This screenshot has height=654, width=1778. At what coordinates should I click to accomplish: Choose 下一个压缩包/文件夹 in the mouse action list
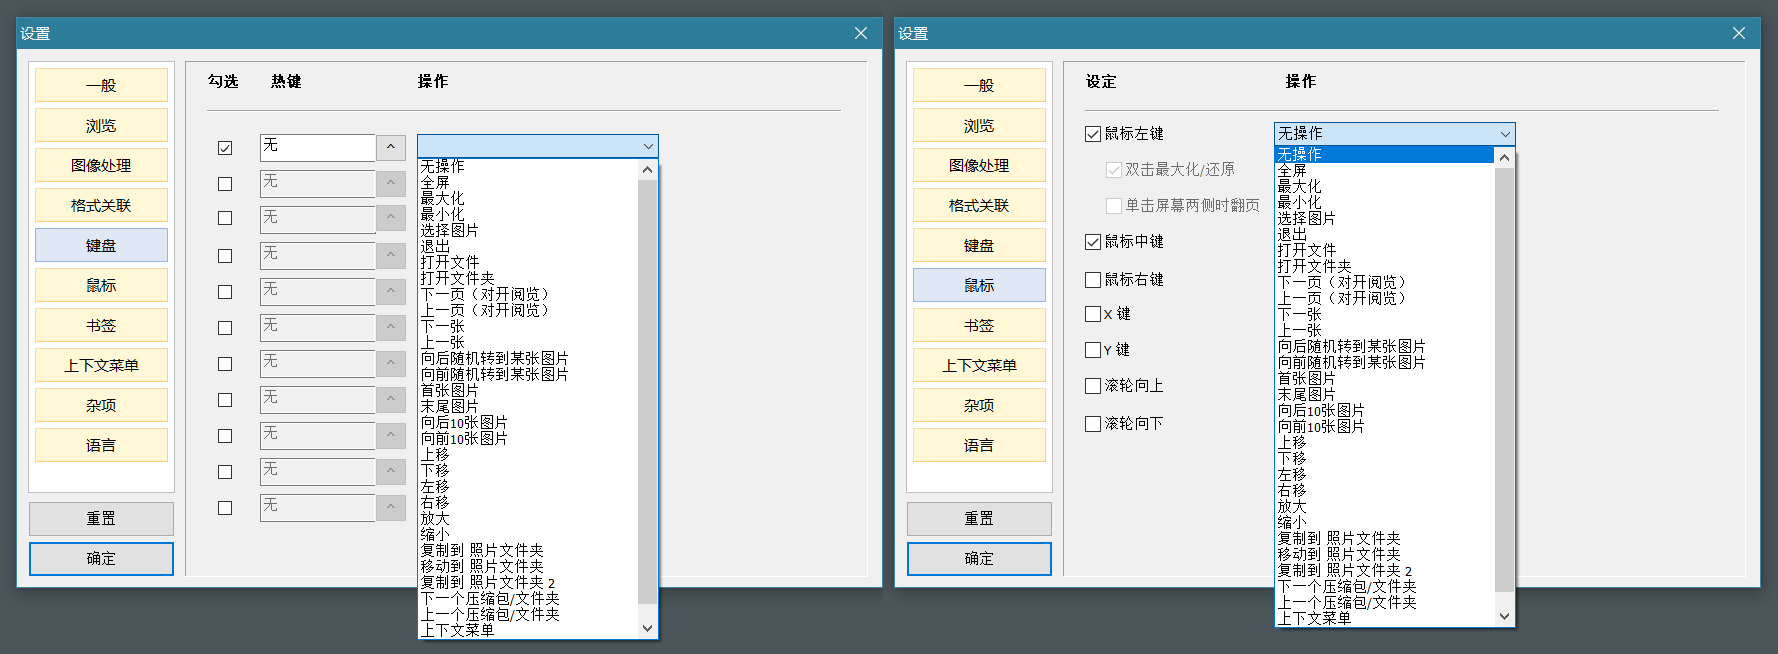1385,586
